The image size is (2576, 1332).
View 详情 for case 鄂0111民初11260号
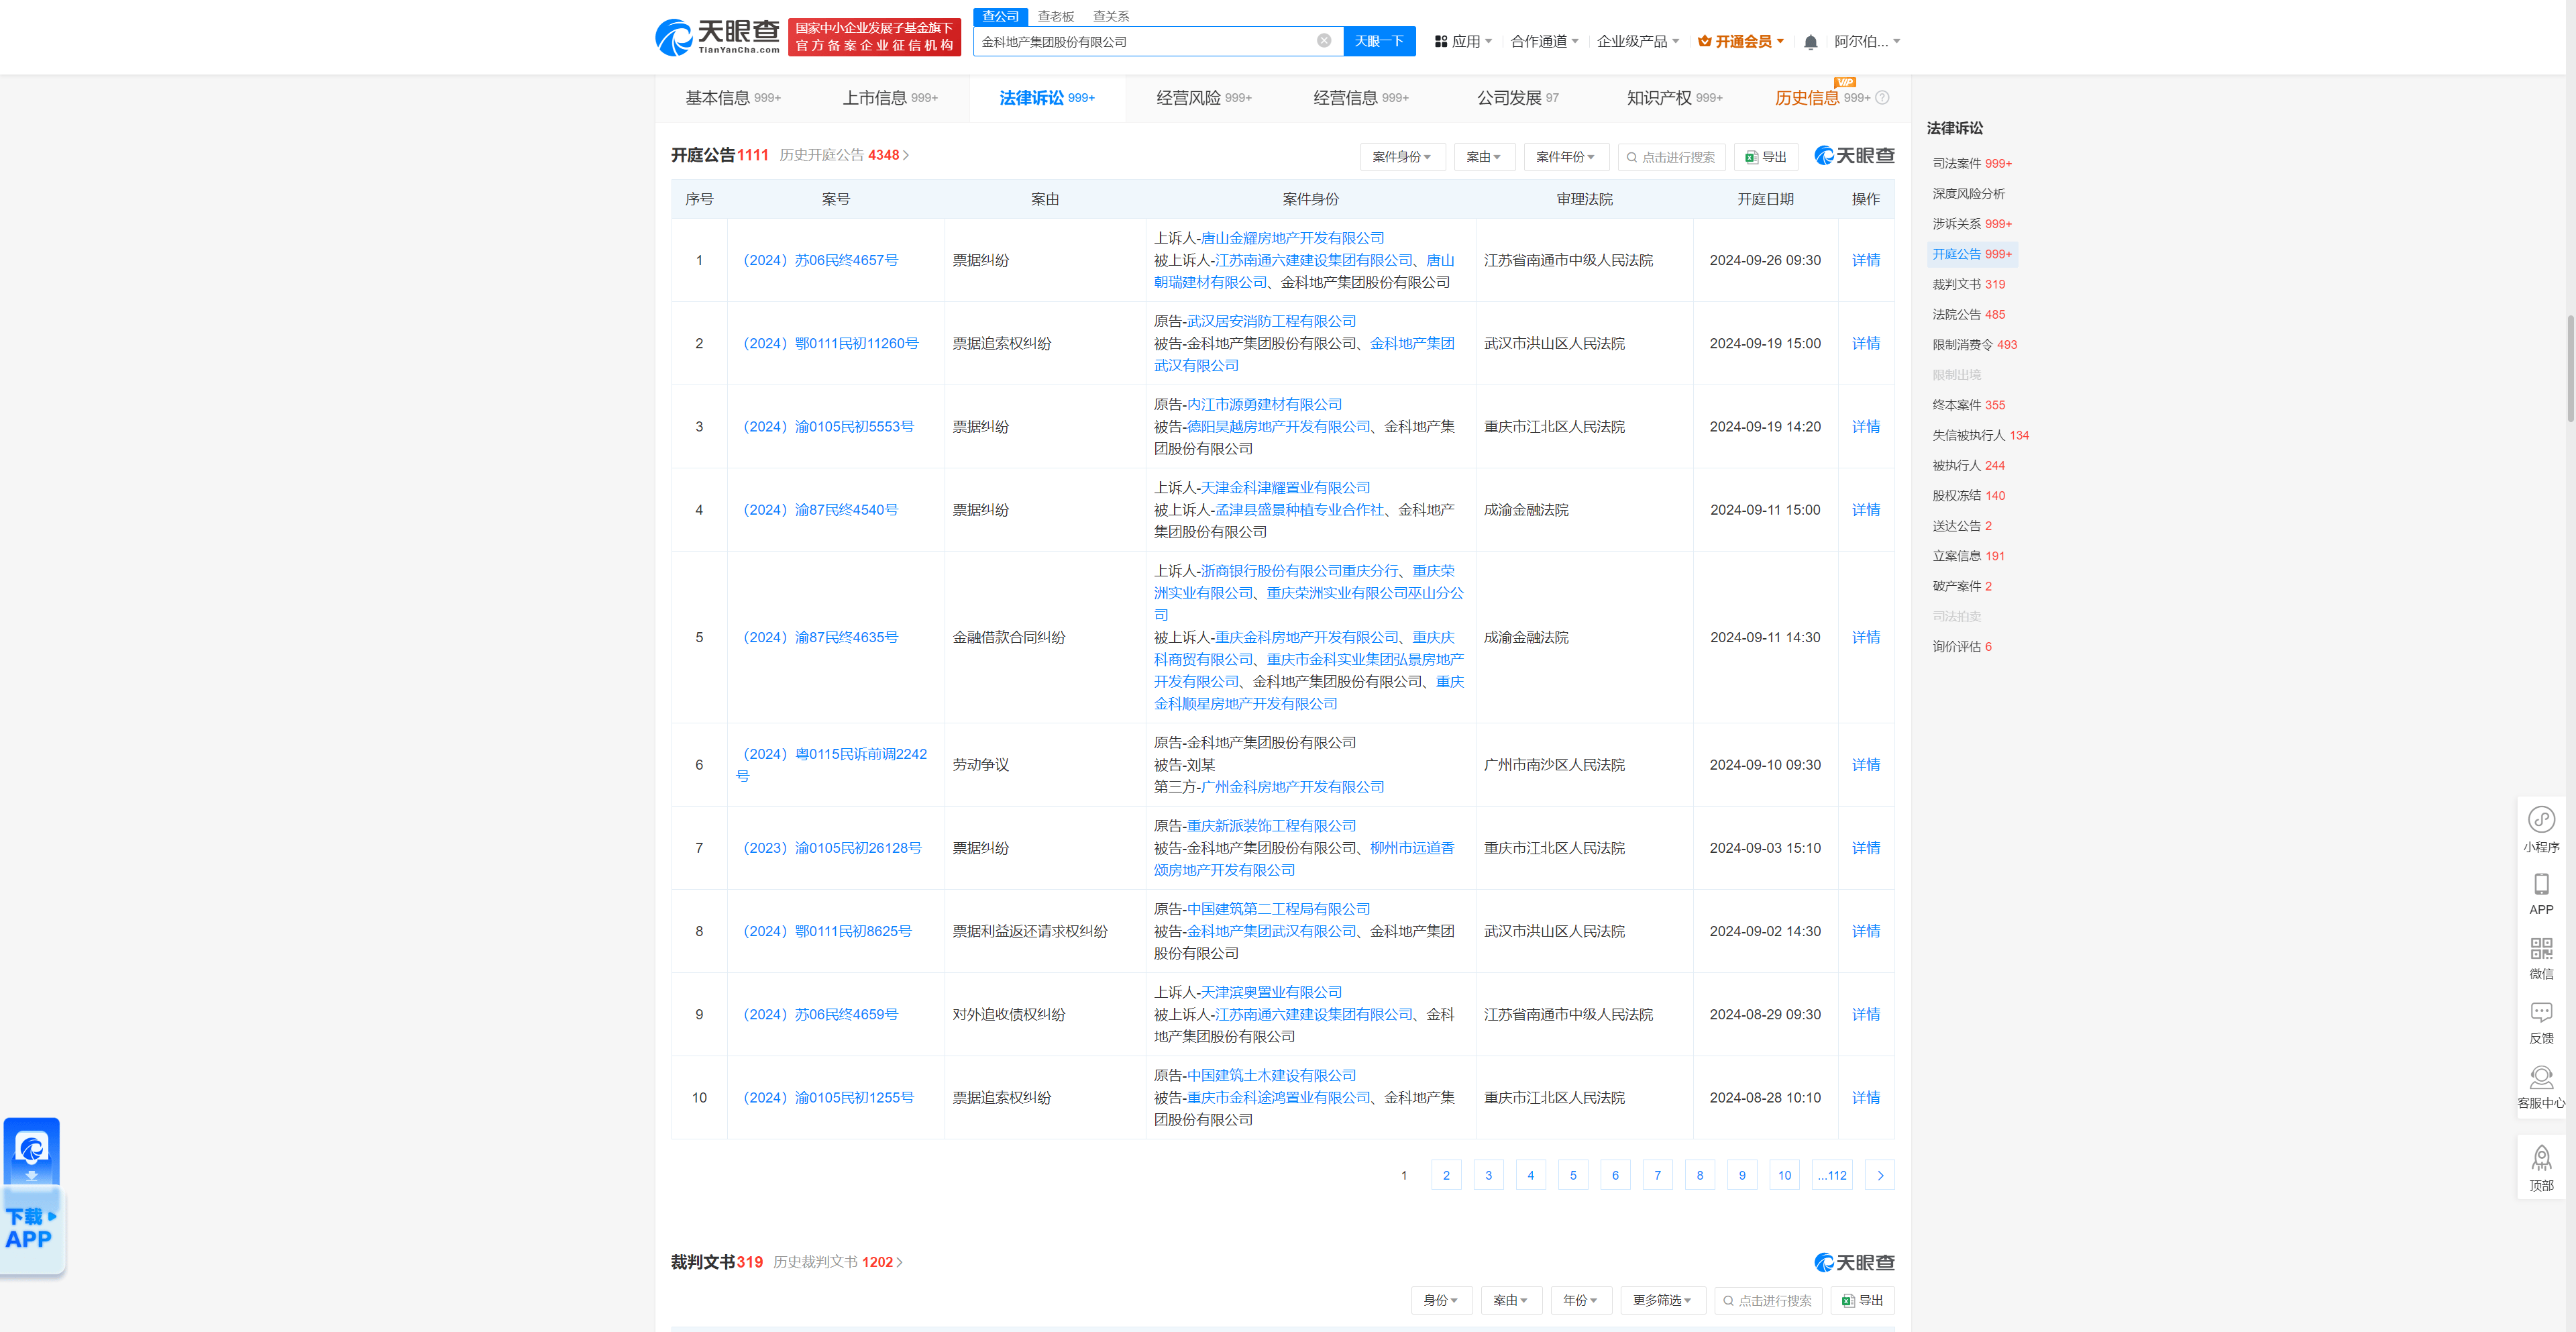point(1865,343)
